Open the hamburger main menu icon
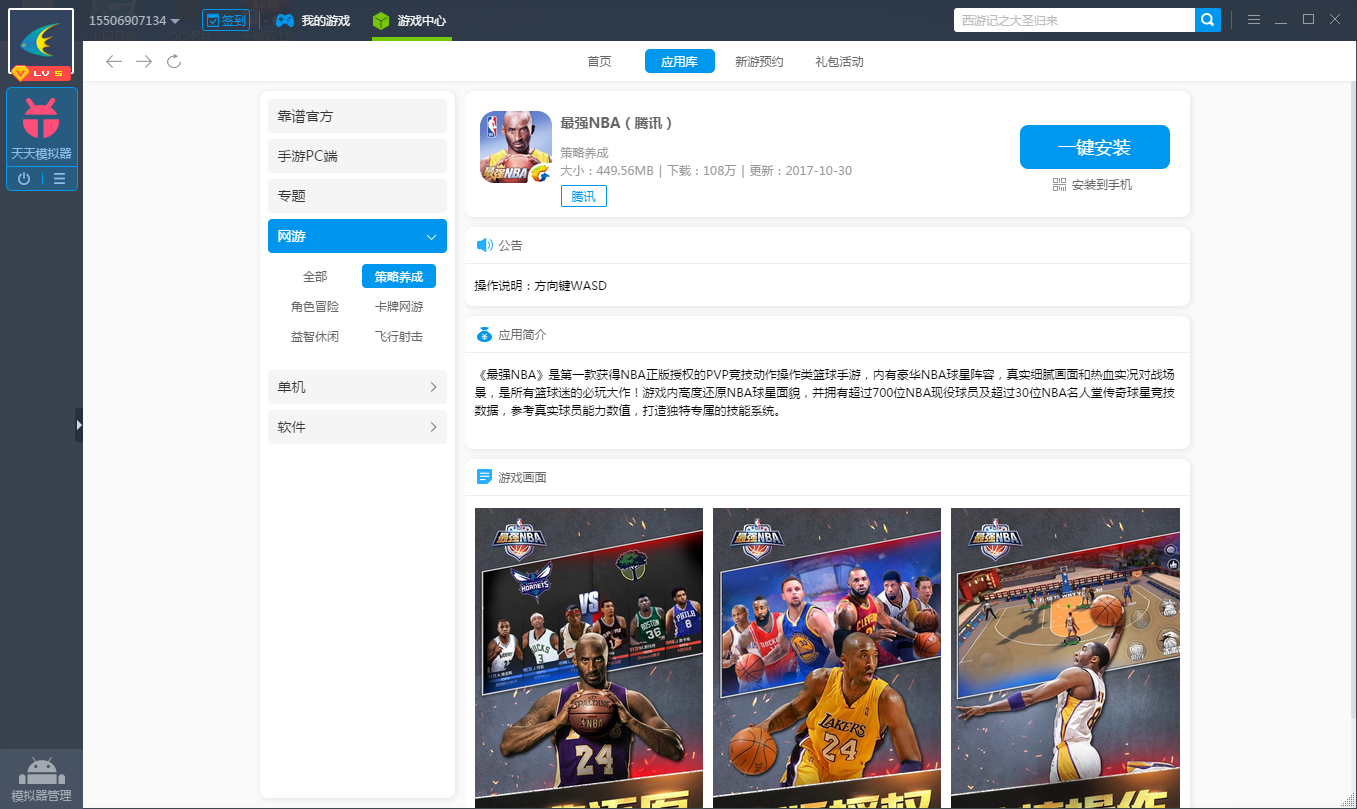Screen dimensions: 1357x809 [x=1254, y=20]
